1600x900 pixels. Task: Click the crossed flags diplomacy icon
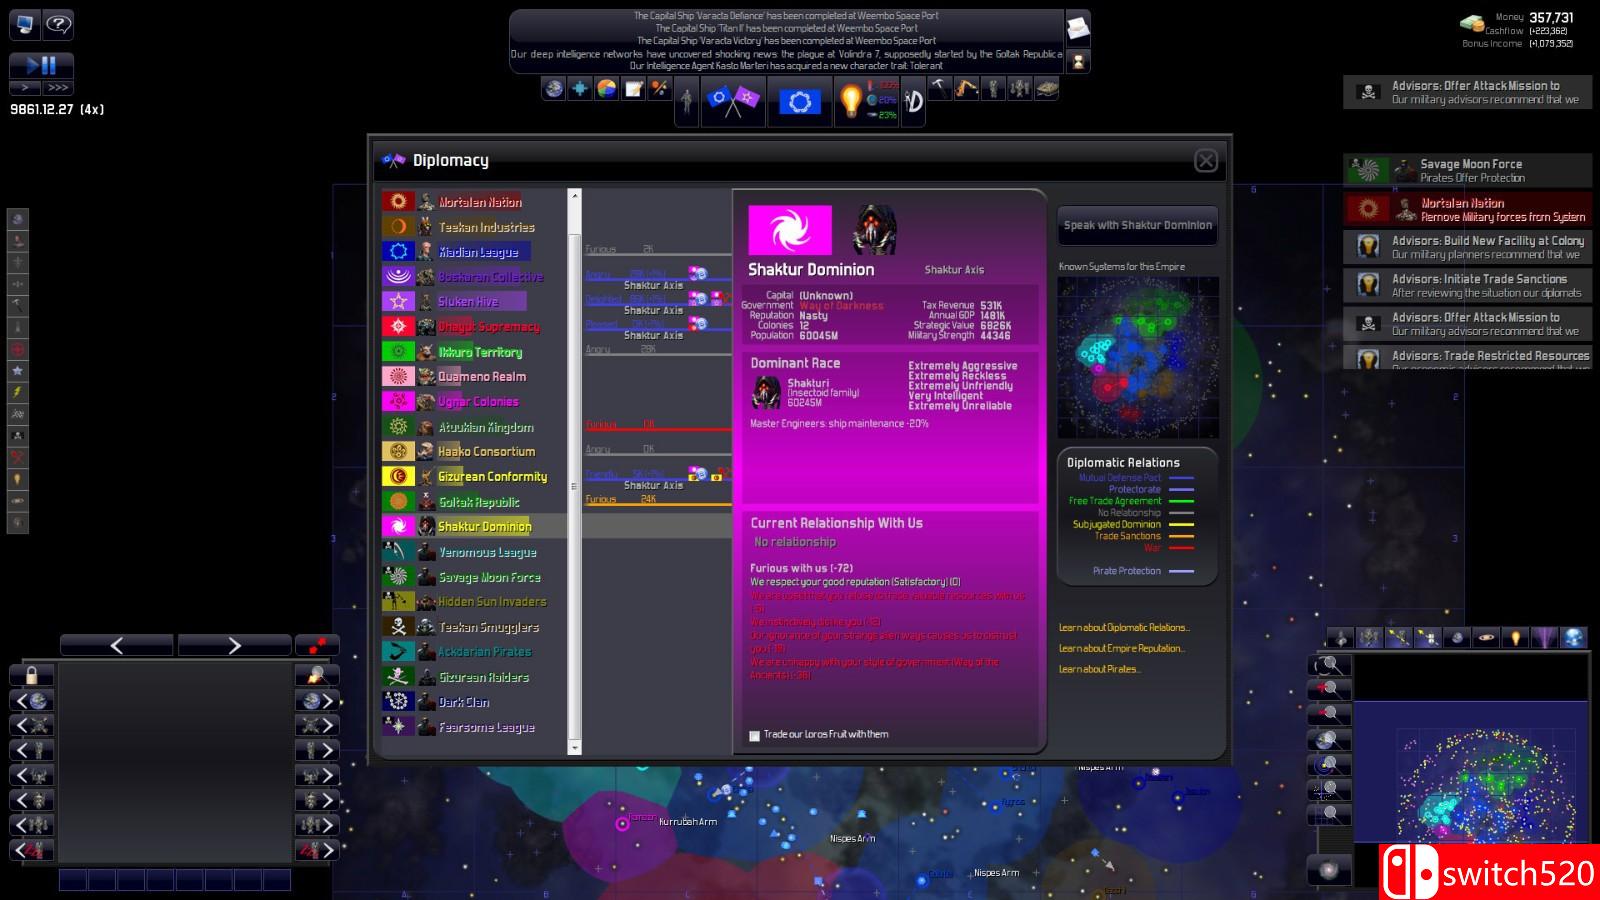[x=733, y=100]
